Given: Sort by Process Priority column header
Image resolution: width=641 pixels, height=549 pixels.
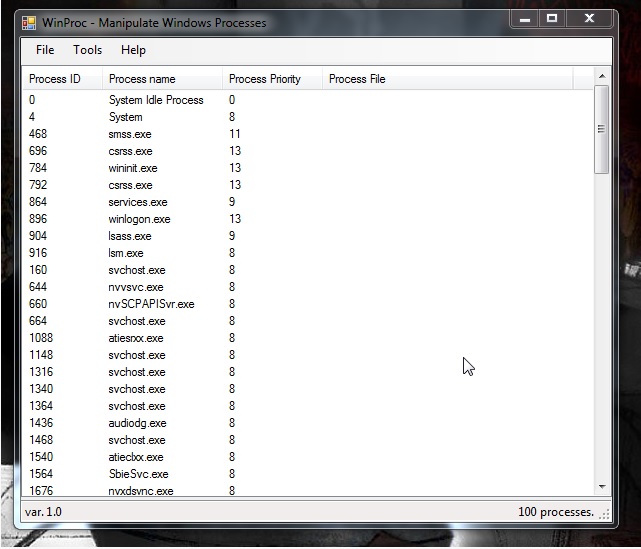Looking at the screenshot, I should [272, 78].
